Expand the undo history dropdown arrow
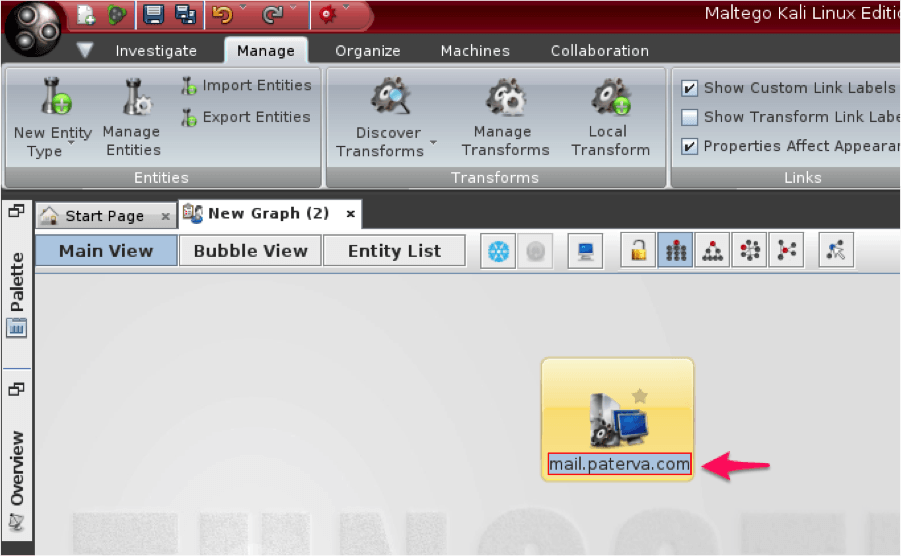Image resolution: width=901 pixels, height=556 pixels. click(243, 8)
